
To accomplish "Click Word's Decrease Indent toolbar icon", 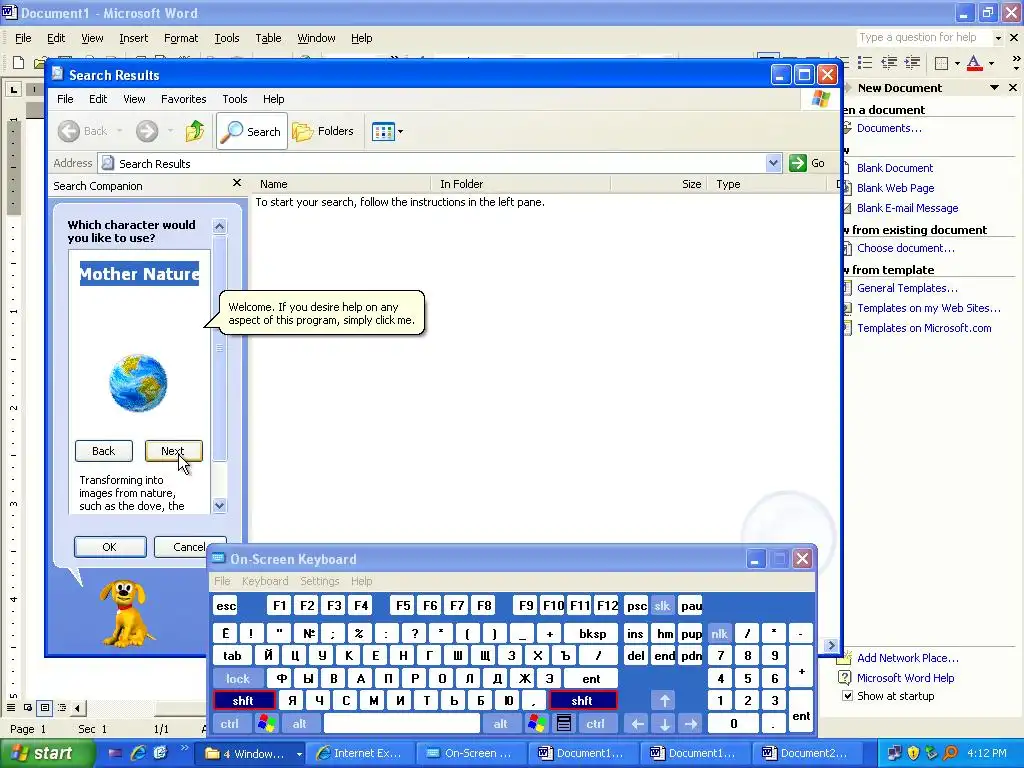I will coord(889,63).
